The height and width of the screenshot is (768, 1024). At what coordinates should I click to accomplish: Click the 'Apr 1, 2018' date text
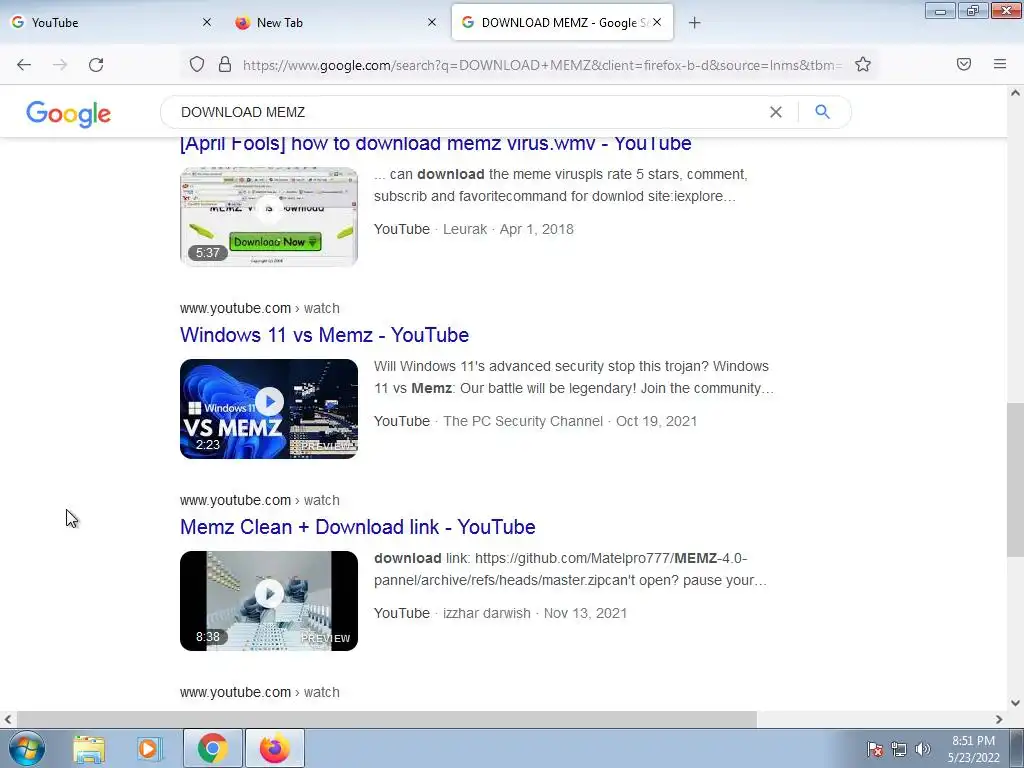click(x=537, y=229)
